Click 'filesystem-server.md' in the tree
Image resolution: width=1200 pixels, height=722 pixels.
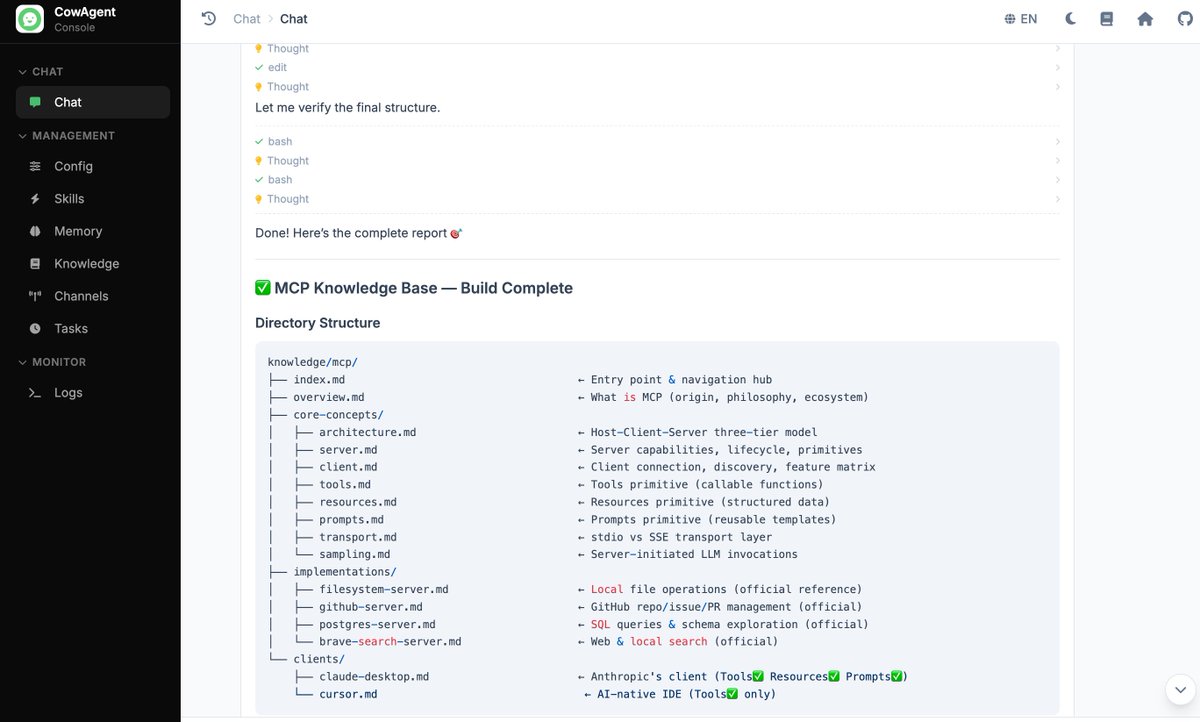point(384,589)
